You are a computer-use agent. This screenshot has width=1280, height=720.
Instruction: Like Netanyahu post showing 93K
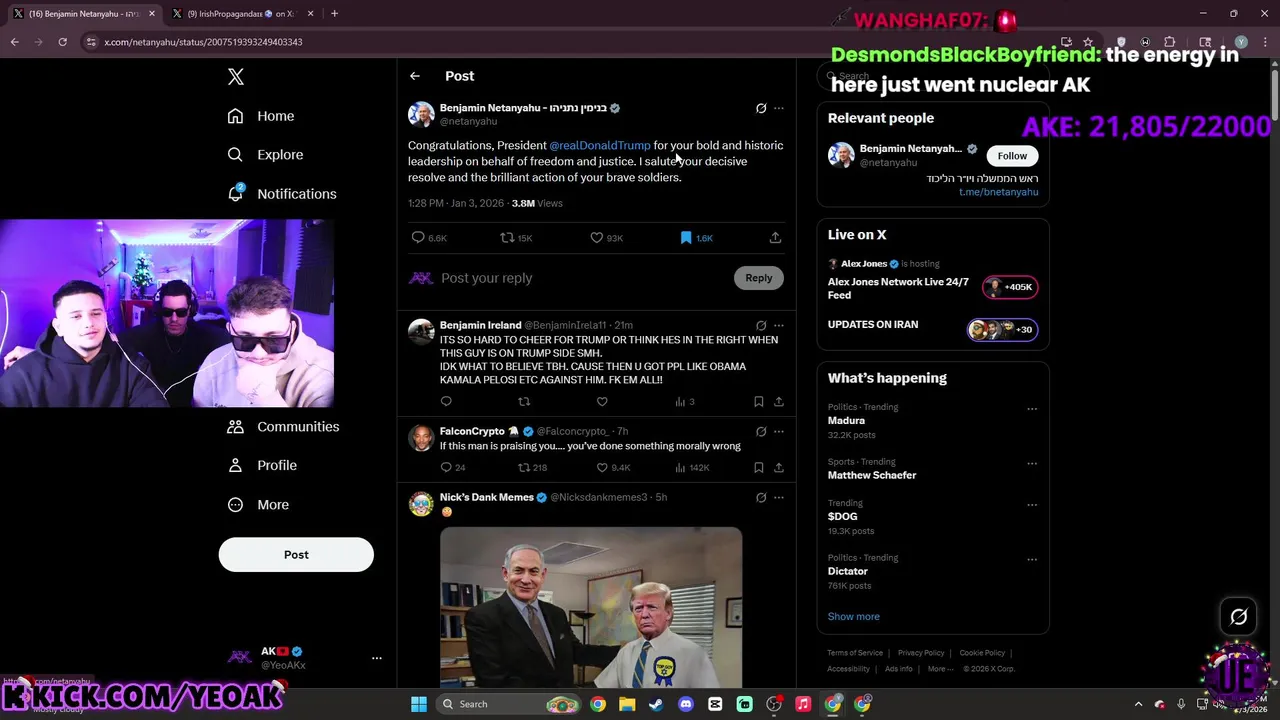606,238
